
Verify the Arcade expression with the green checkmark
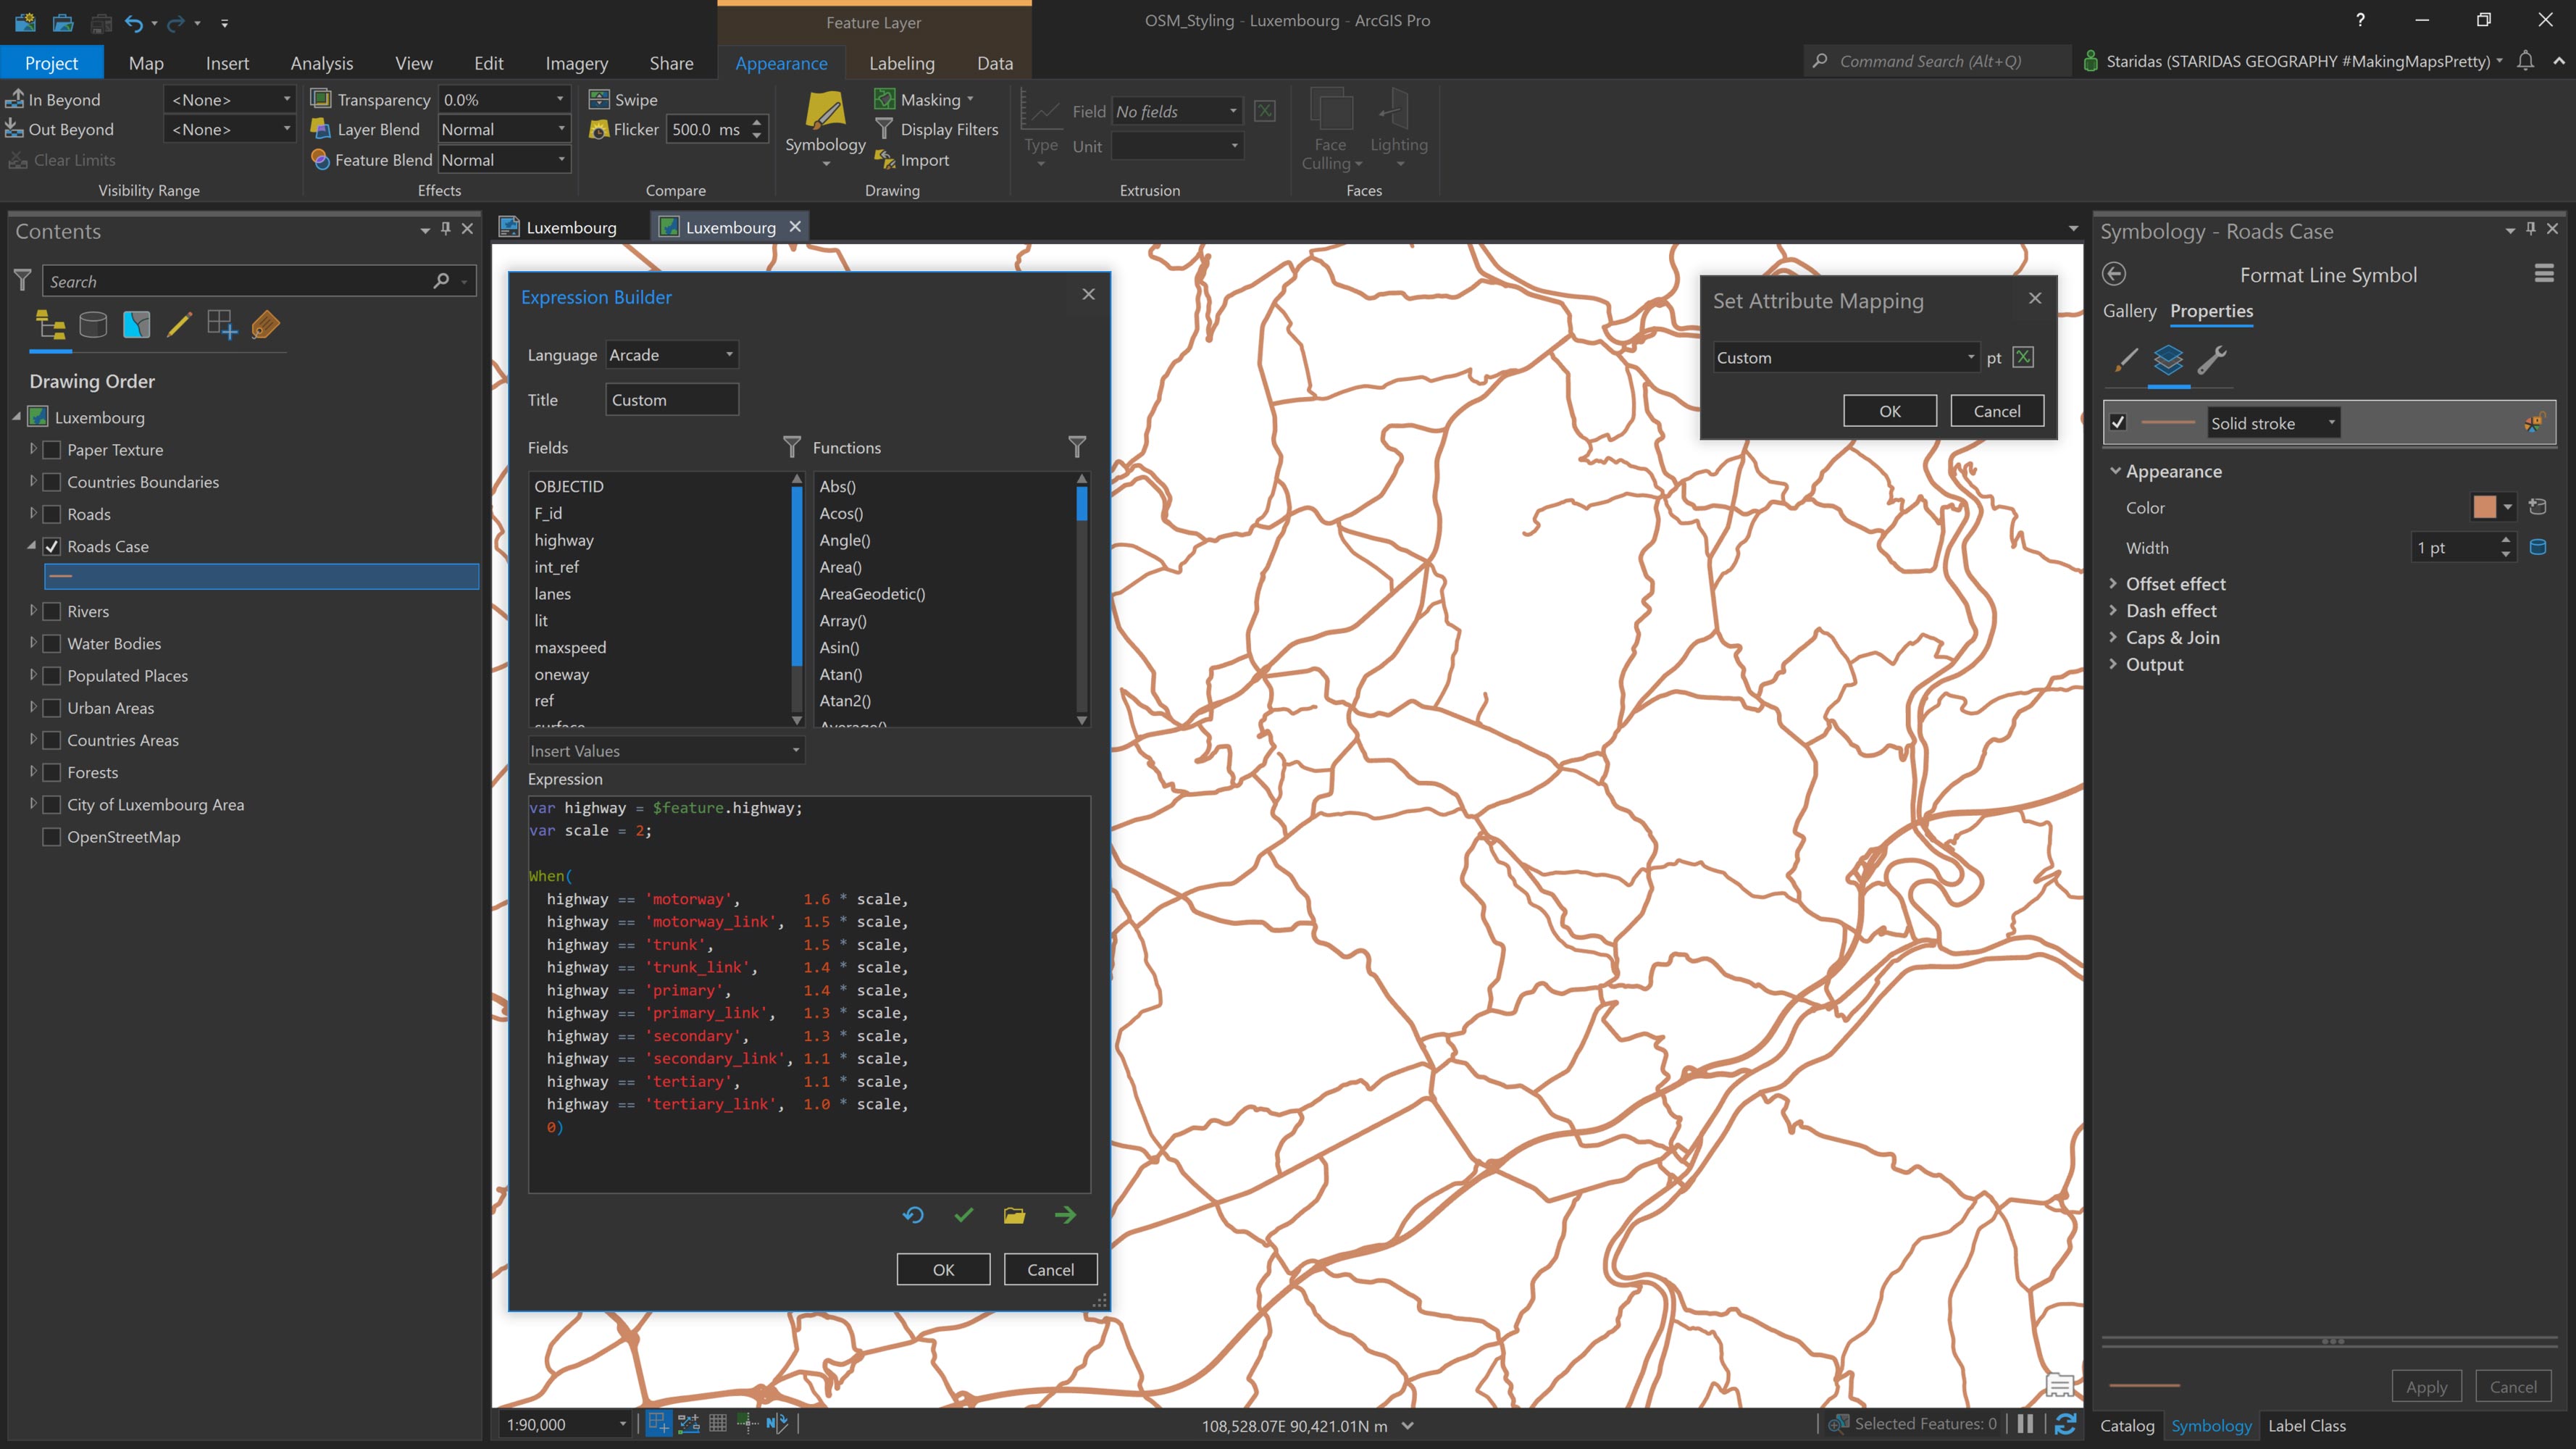(963, 1215)
